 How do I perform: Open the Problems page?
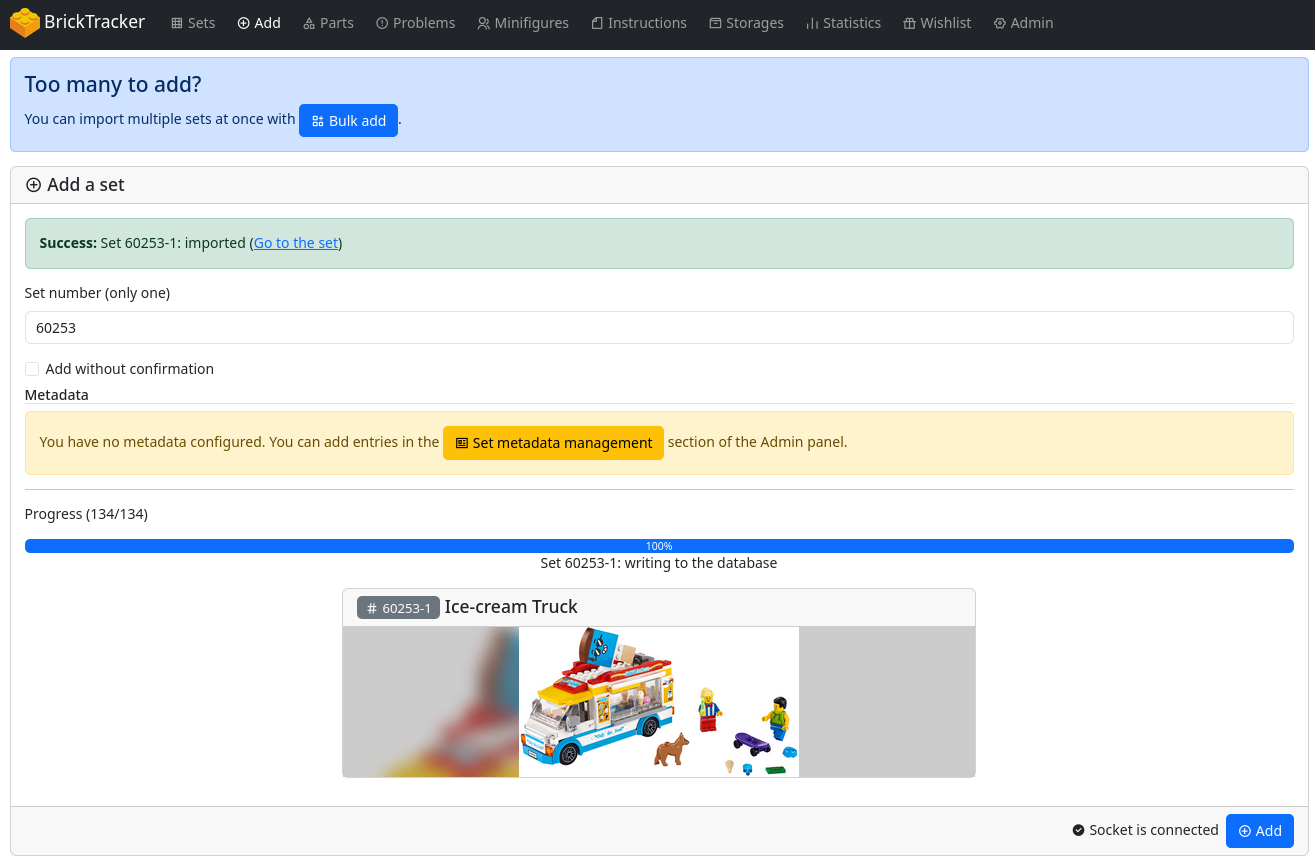click(415, 23)
